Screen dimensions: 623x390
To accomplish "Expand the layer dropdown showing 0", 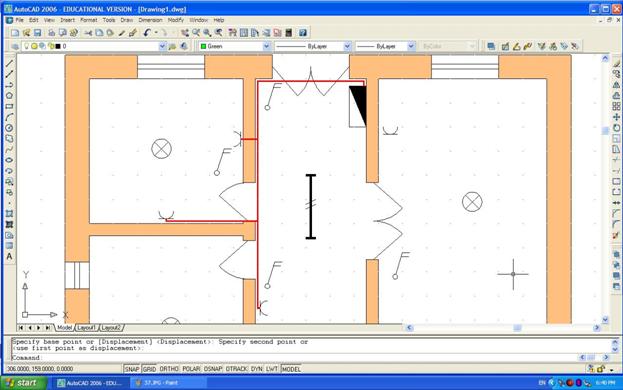I will point(162,46).
